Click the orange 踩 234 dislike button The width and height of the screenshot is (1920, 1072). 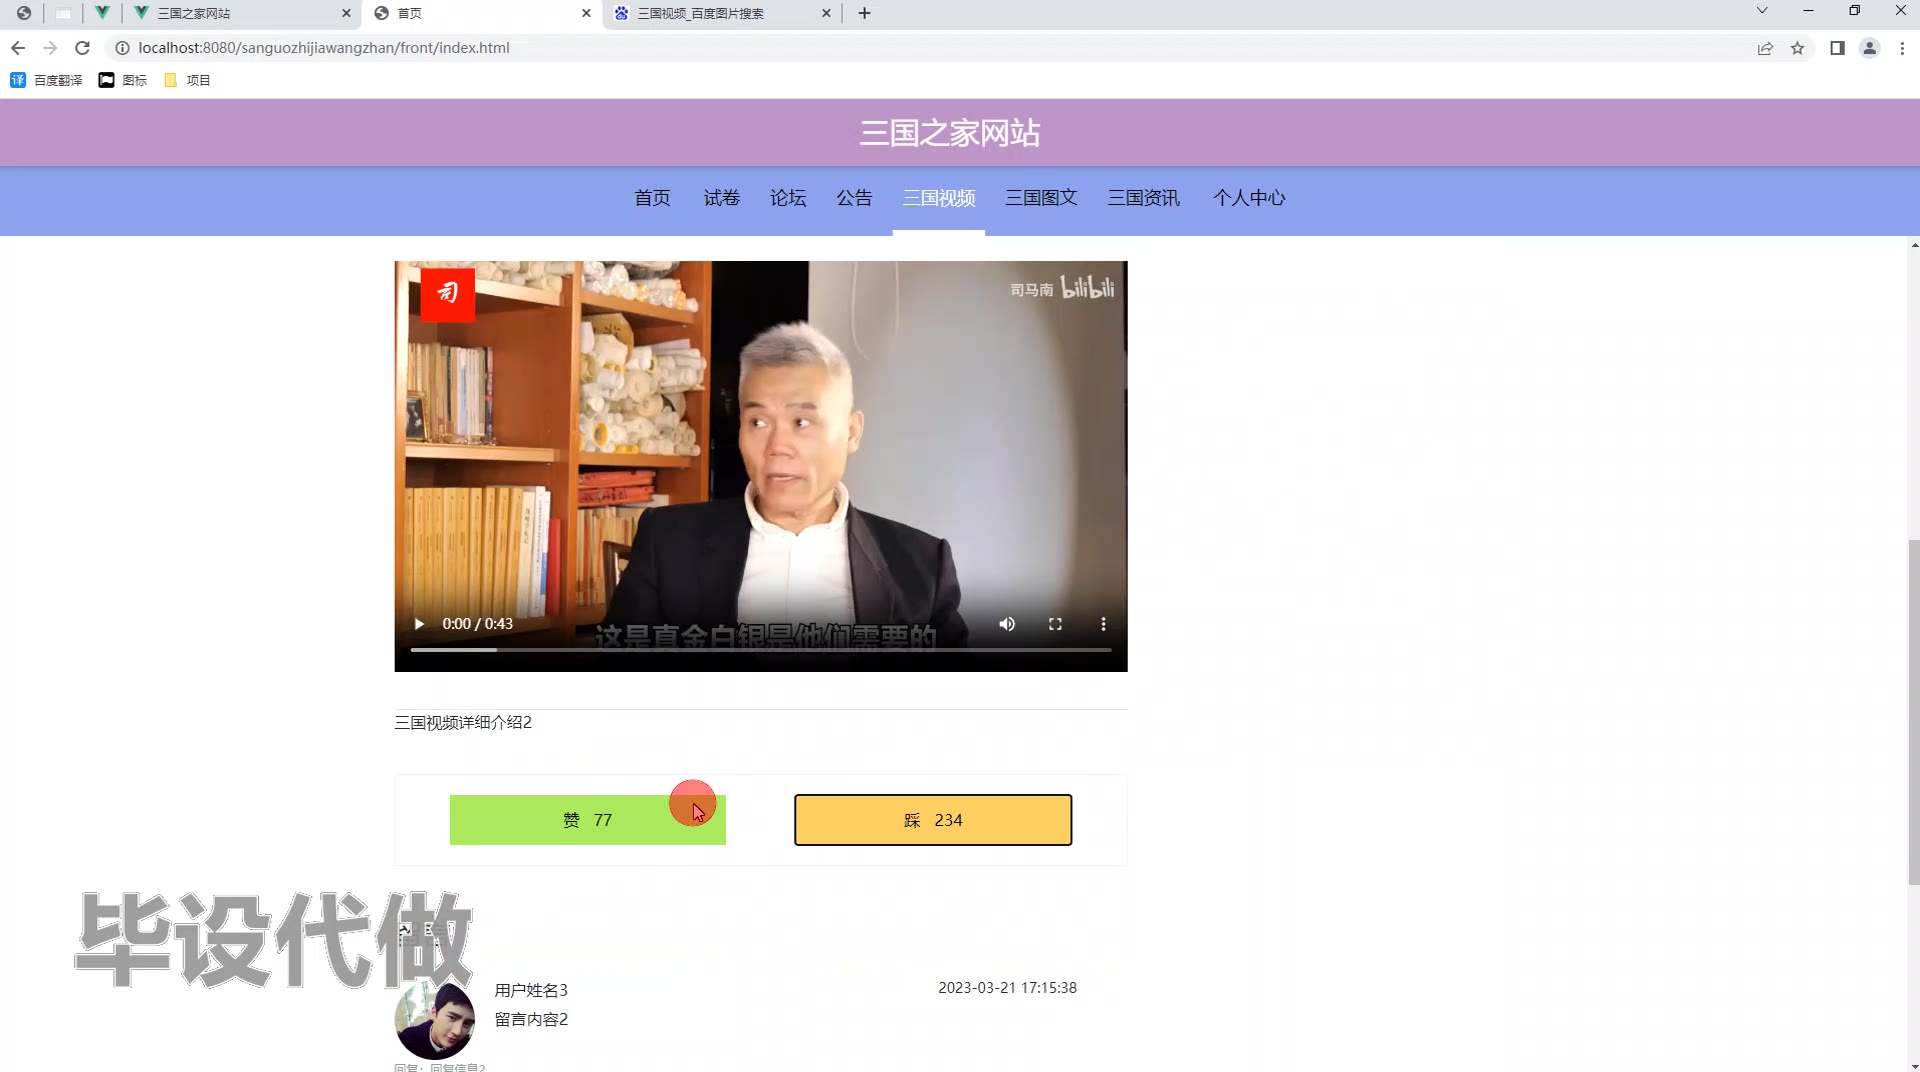pos(933,820)
